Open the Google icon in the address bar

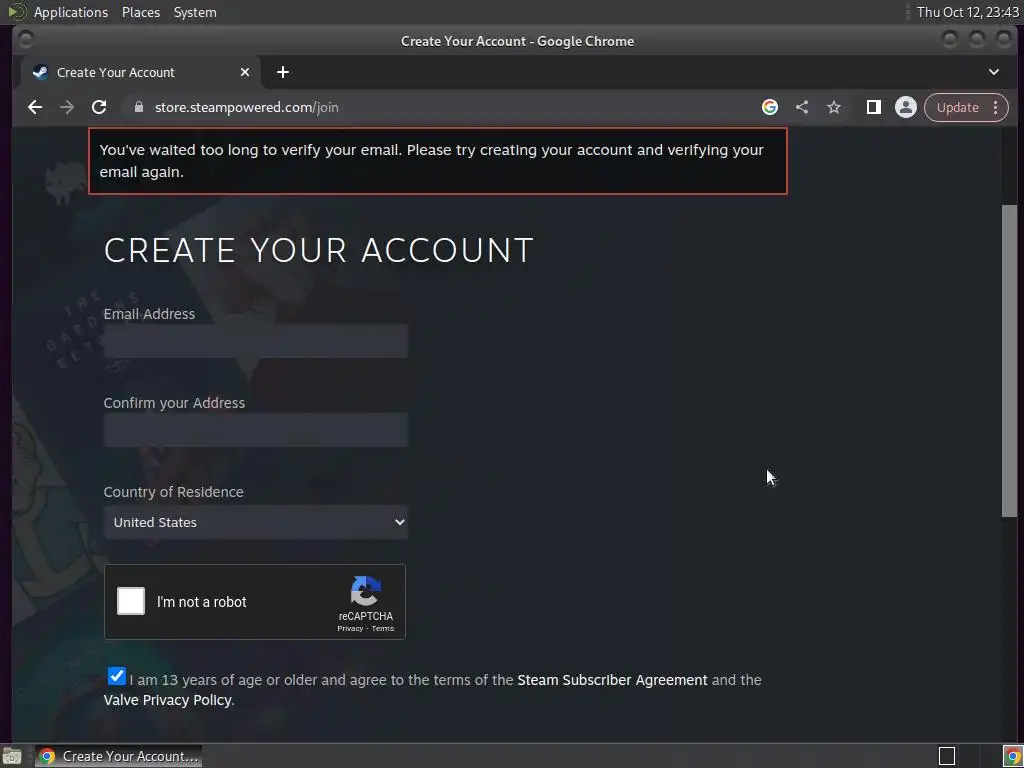point(770,107)
